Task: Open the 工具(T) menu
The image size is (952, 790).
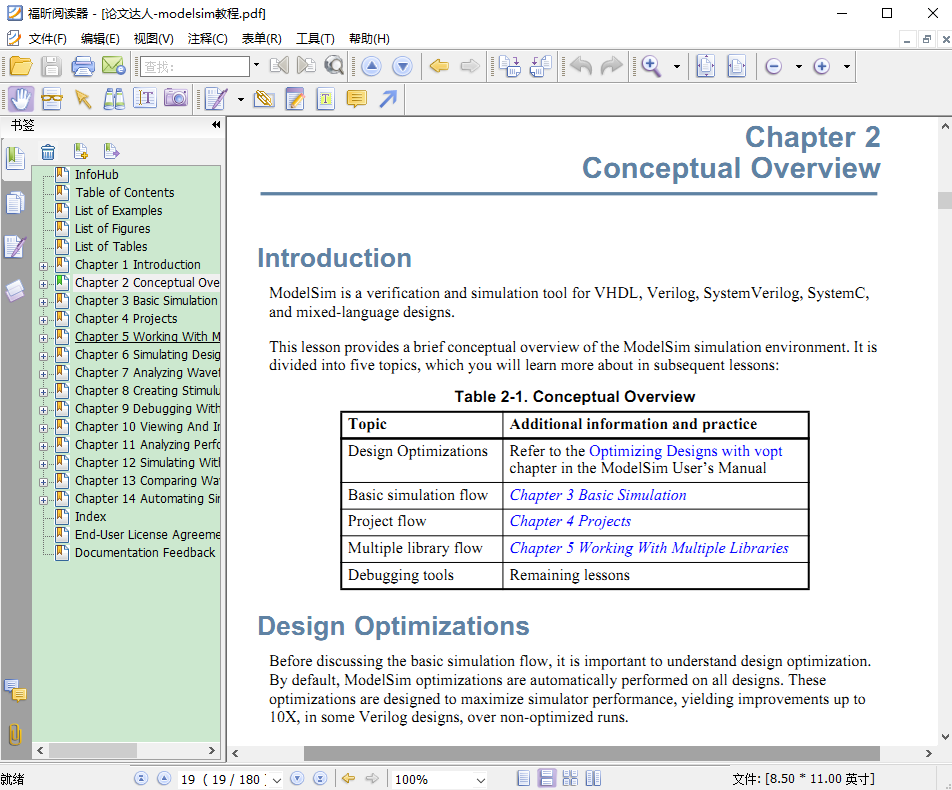Action: [315, 38]
